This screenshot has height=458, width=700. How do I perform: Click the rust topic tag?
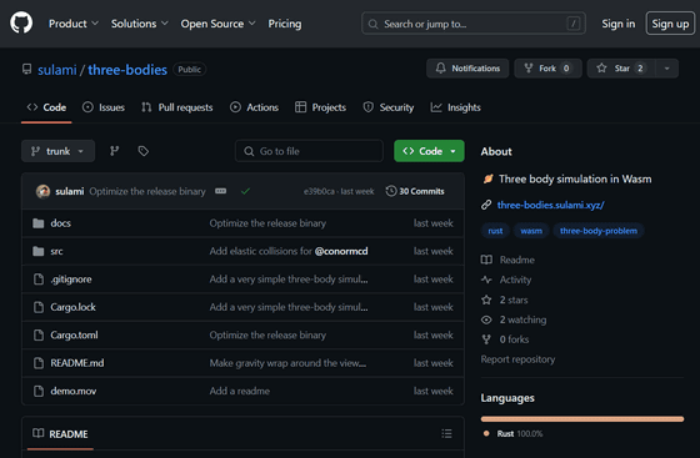[x=495, y=231]
